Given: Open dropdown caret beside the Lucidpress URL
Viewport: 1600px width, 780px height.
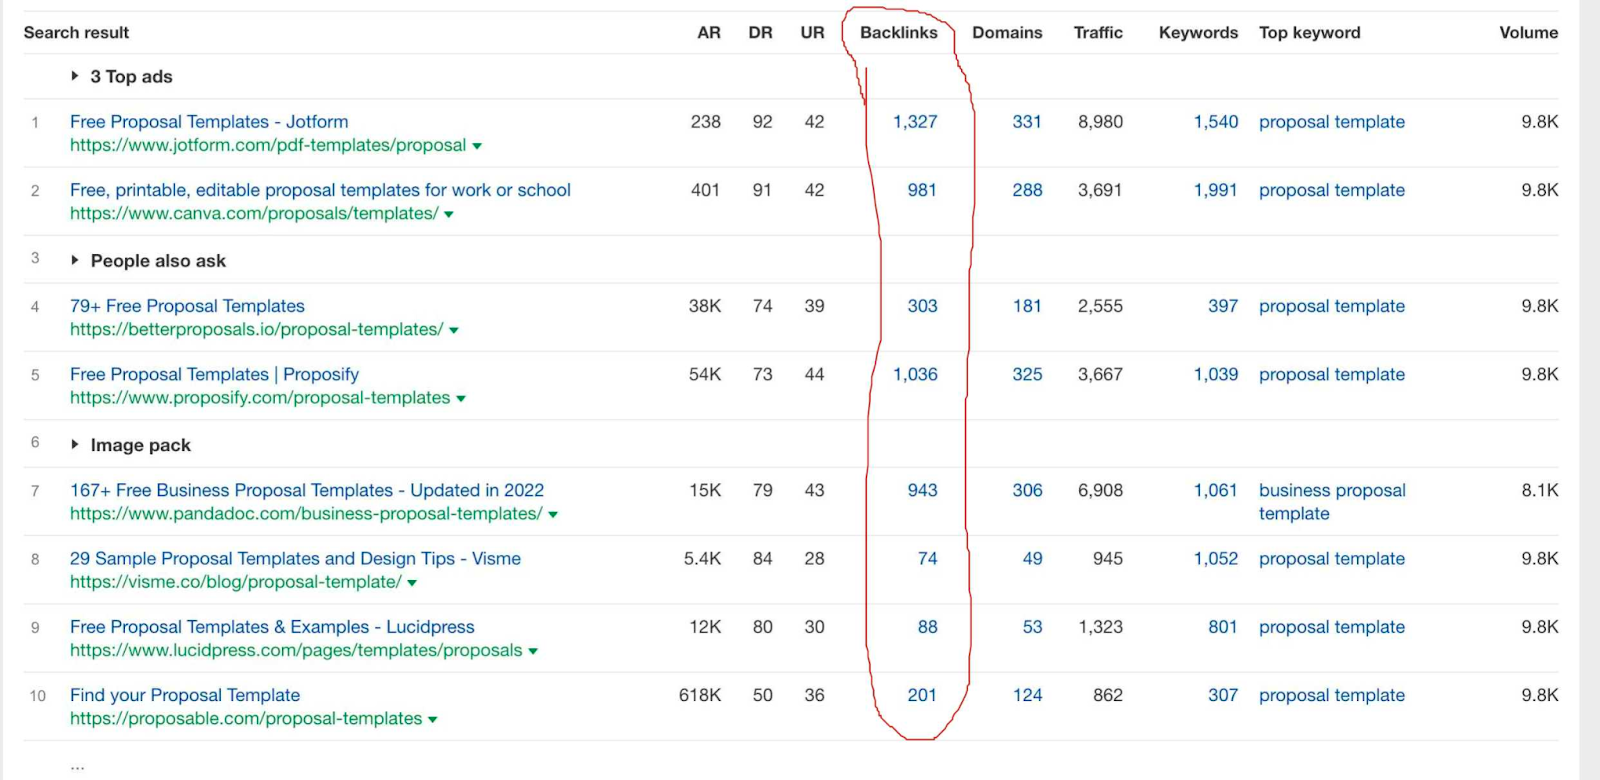Looking at the screenshot, I should click(x=533, y=651).
